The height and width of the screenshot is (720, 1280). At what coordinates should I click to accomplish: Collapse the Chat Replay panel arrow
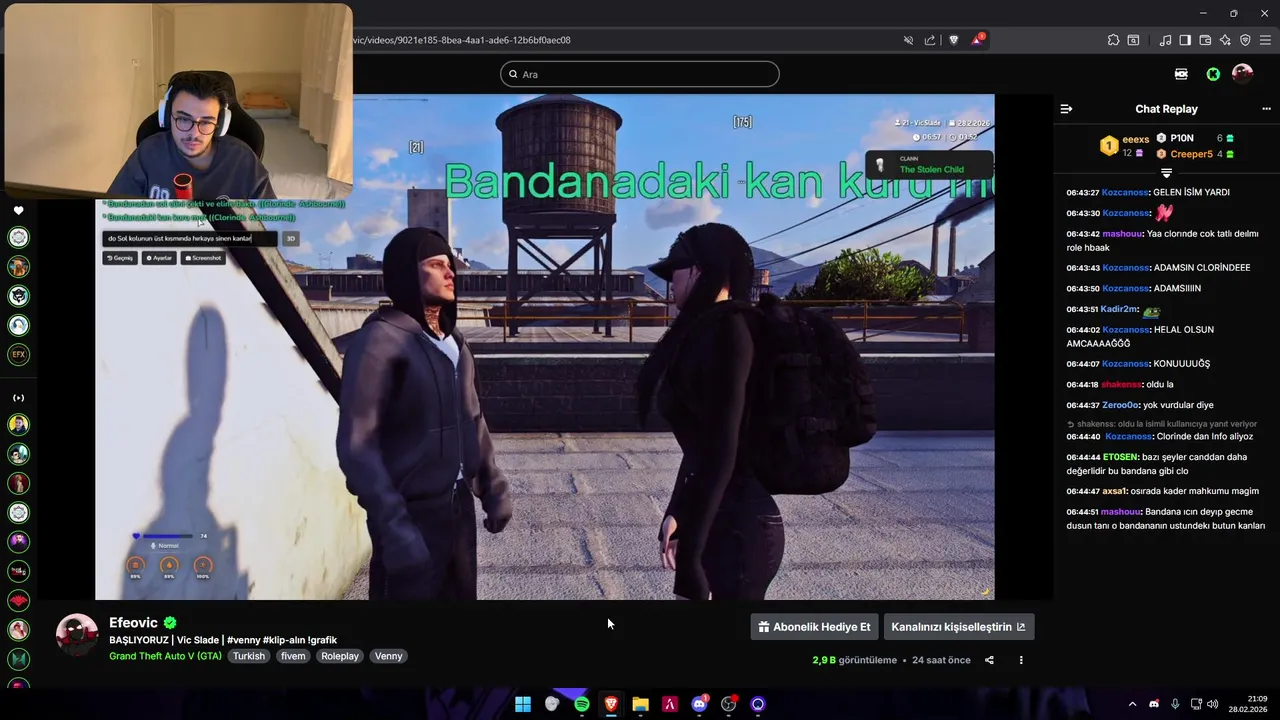tap(1066, 109)
